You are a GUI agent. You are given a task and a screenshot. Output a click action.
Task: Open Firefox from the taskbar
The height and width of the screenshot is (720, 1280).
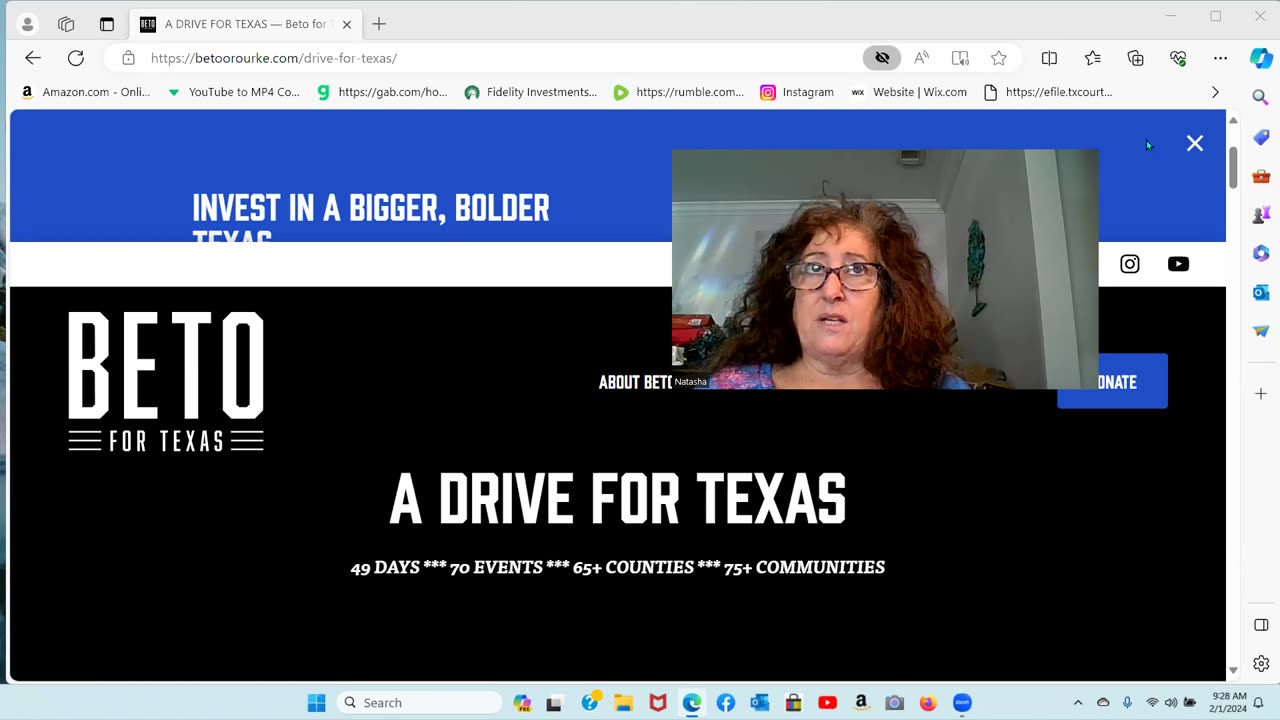pos(928,703)
